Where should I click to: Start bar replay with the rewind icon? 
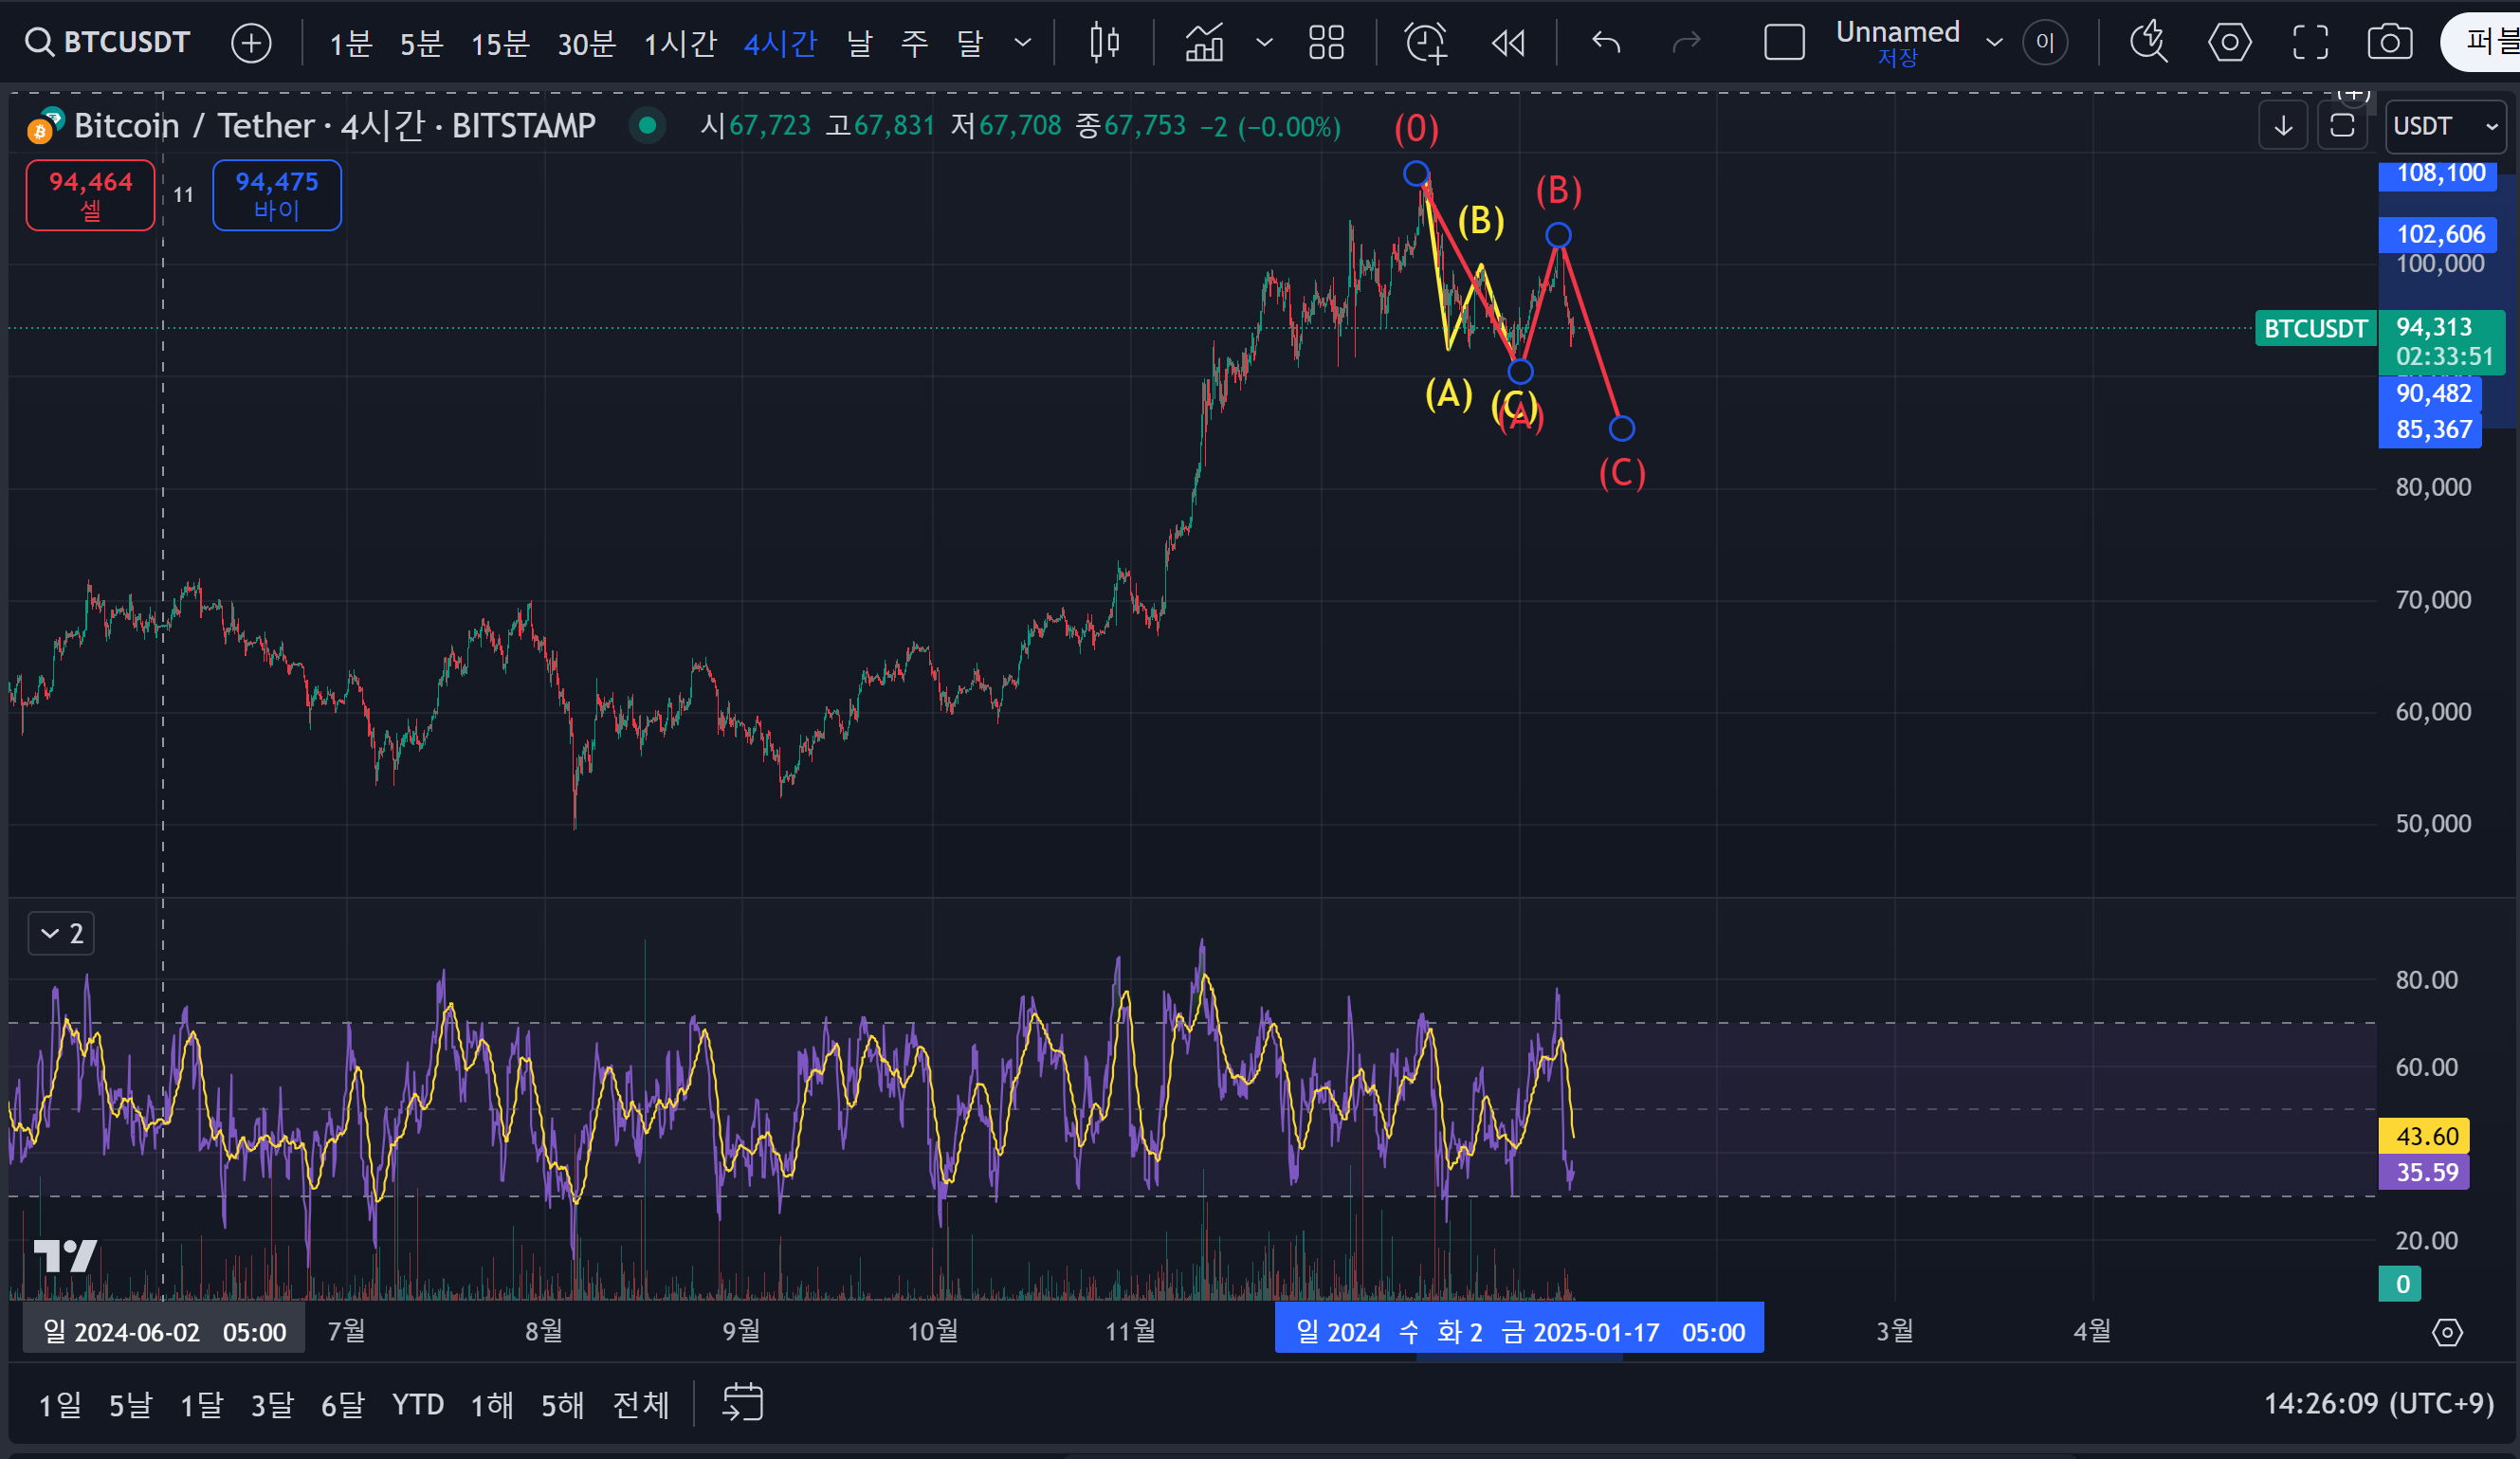[1508, 42]
